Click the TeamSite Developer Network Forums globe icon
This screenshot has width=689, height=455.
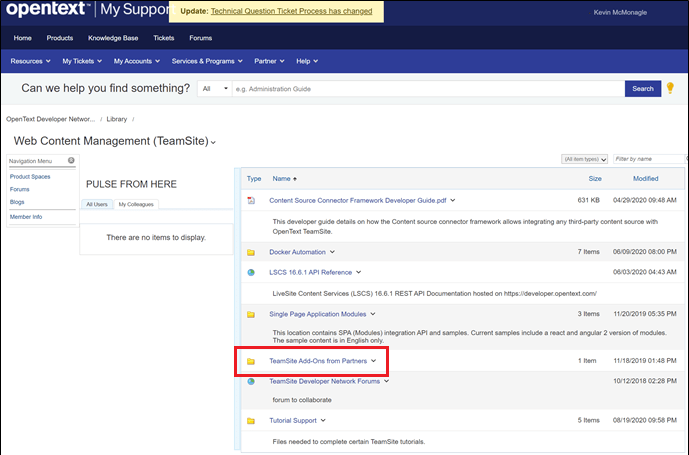click(251, 382)
